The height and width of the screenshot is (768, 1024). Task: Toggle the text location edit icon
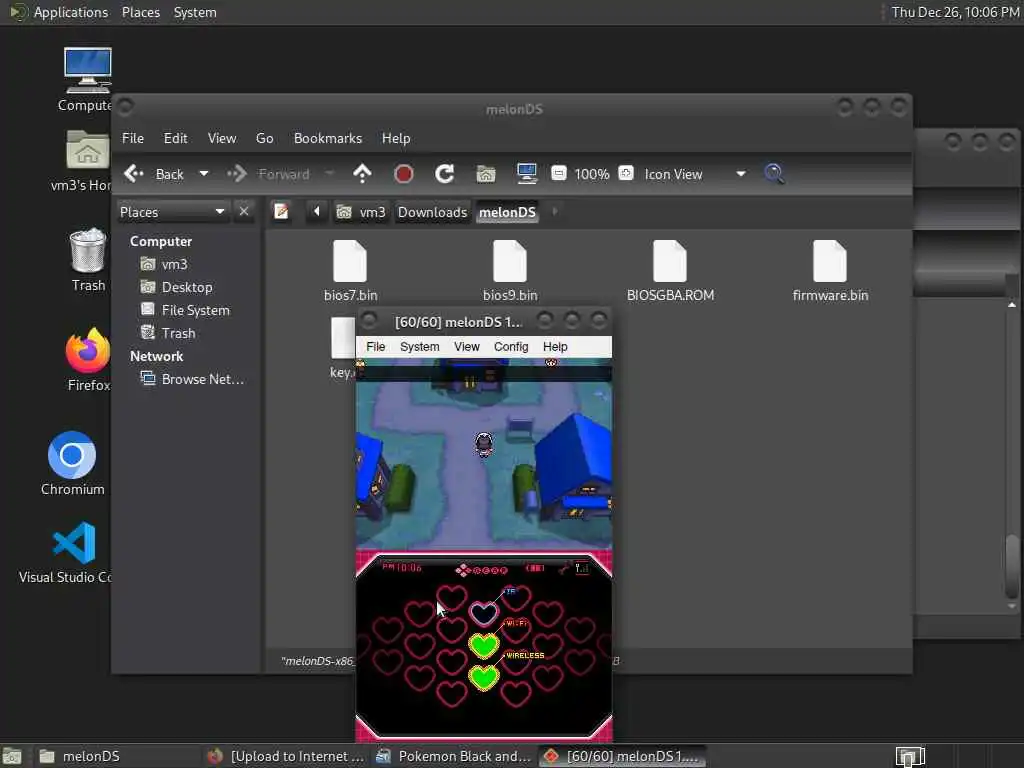(281, 212)
